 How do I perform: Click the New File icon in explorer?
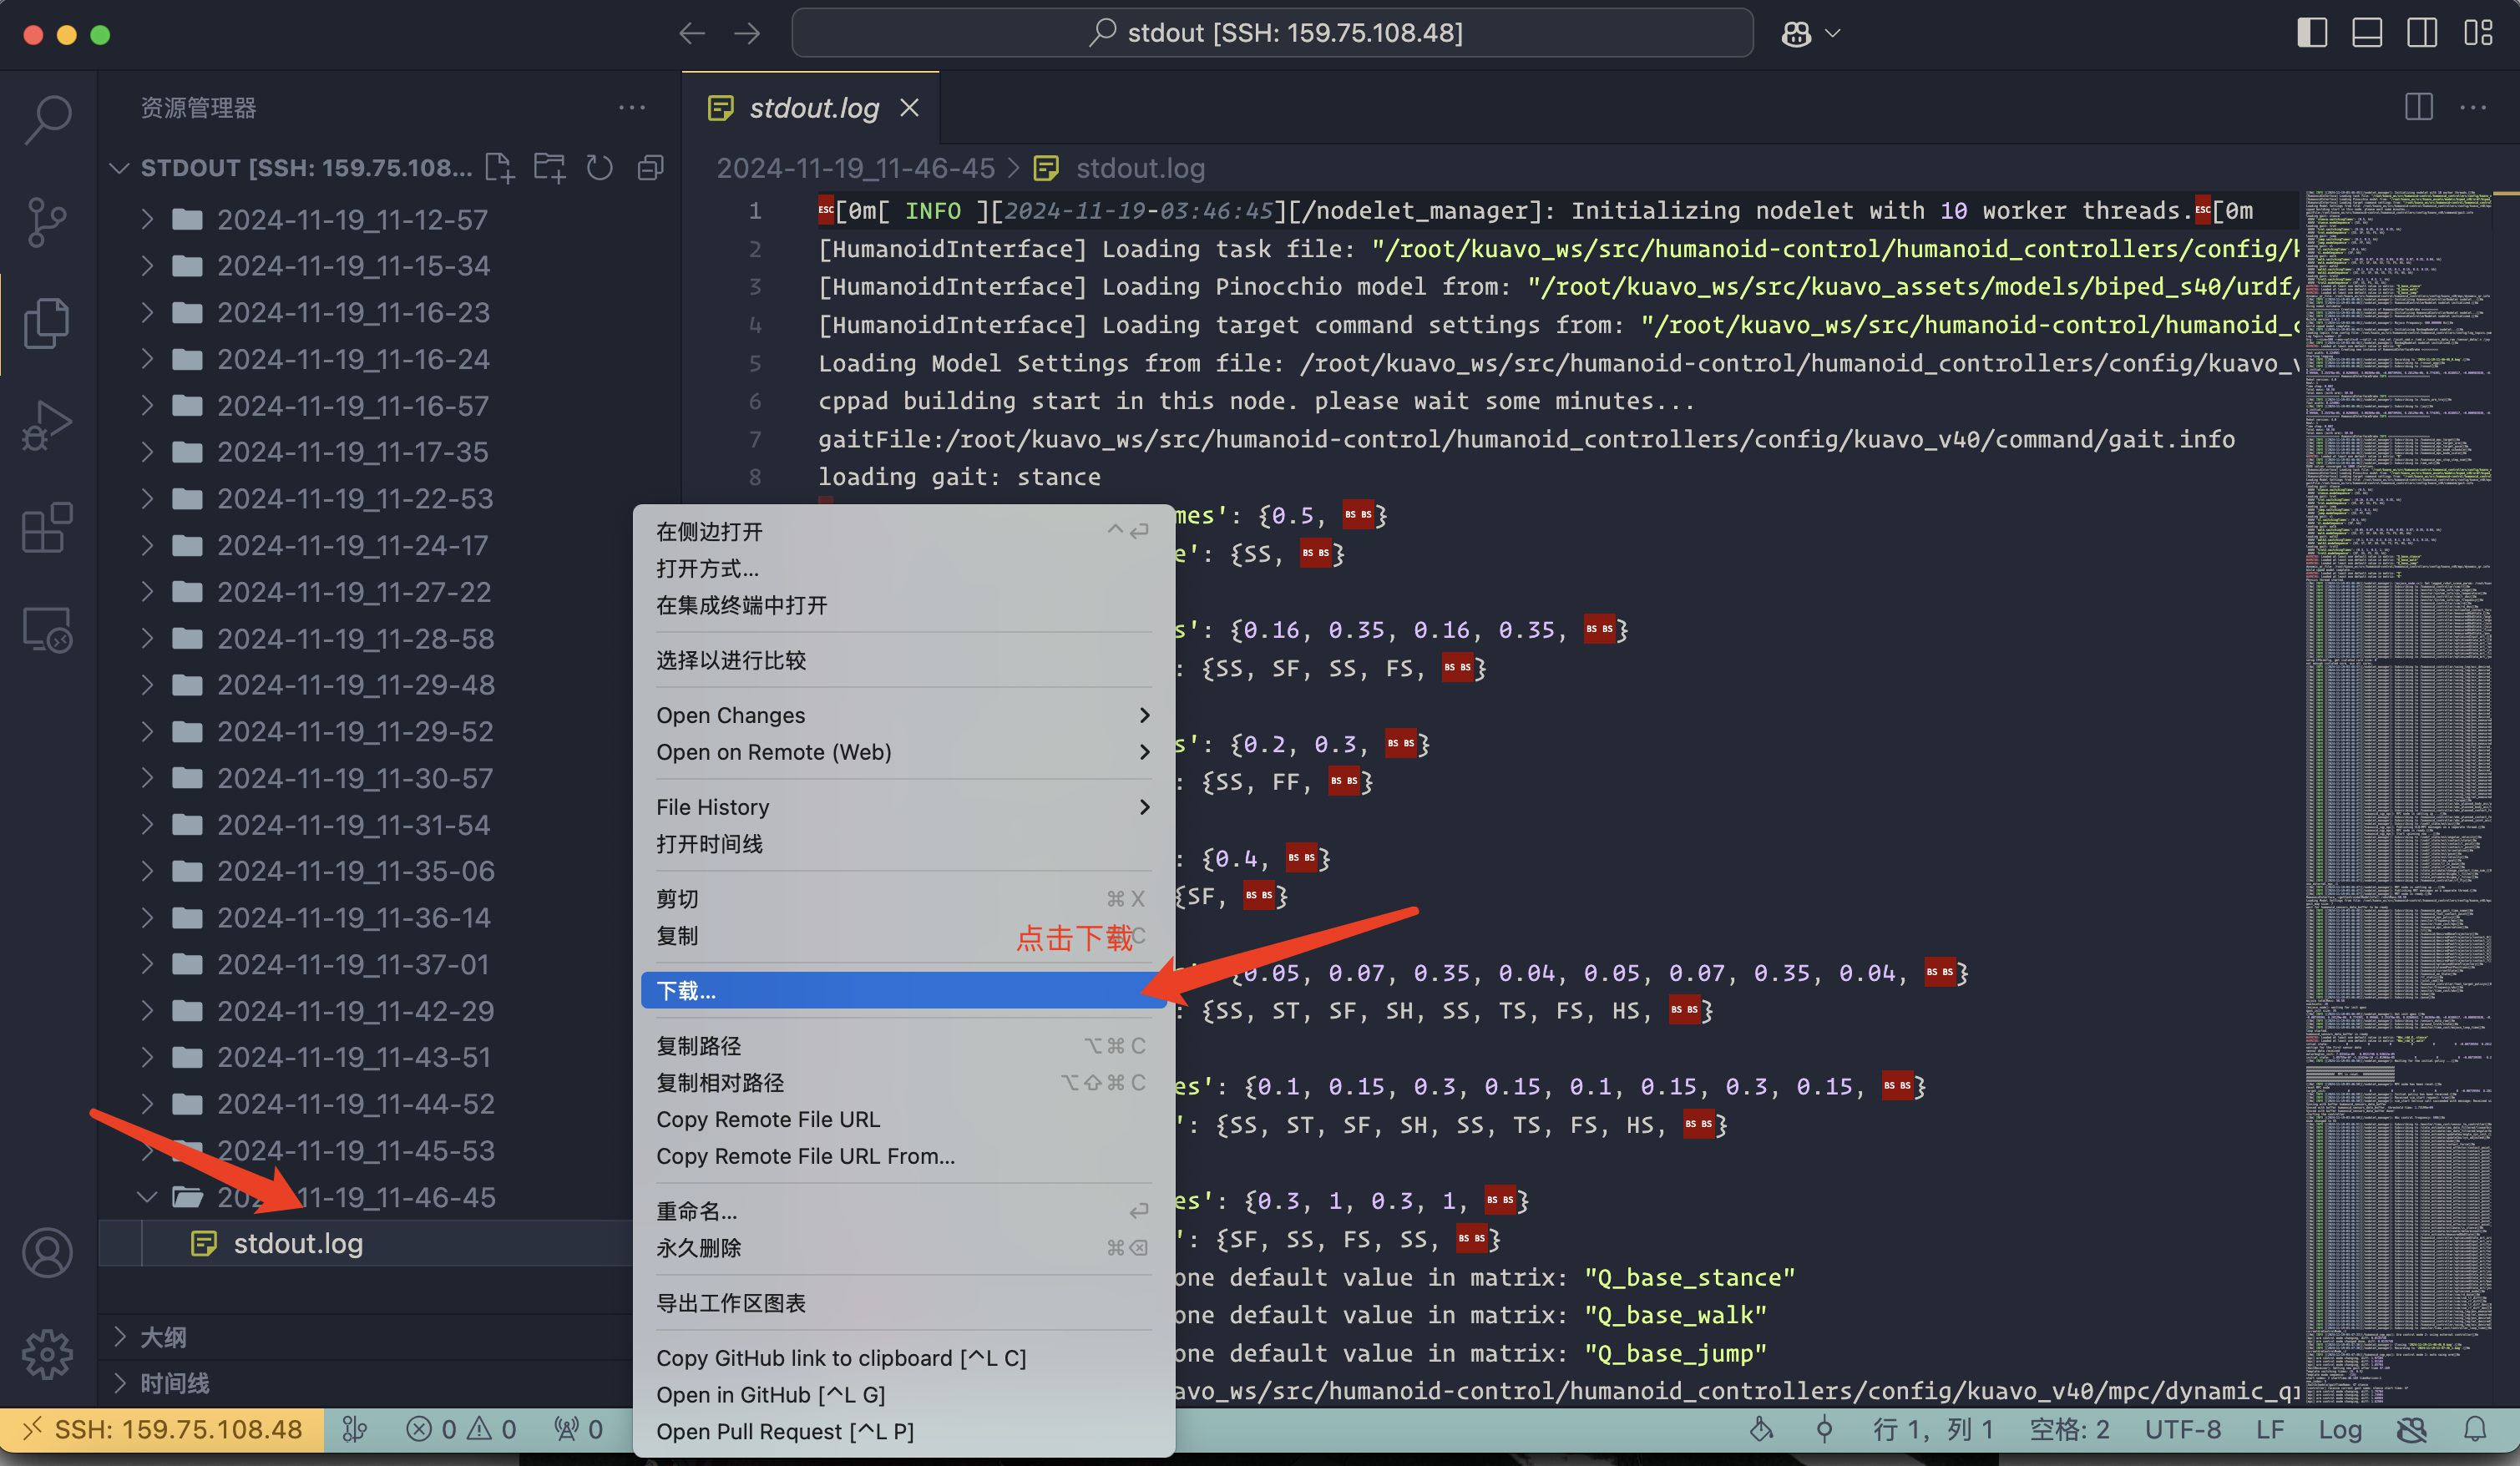pos(499,167)
